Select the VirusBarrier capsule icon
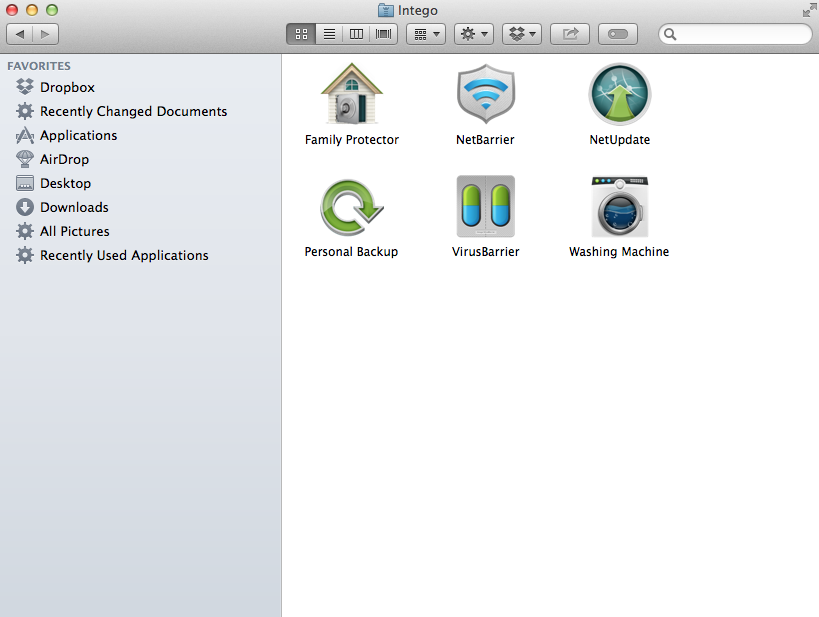The height and width of the screenshot is (617, 819). click(x=486, y=206)
